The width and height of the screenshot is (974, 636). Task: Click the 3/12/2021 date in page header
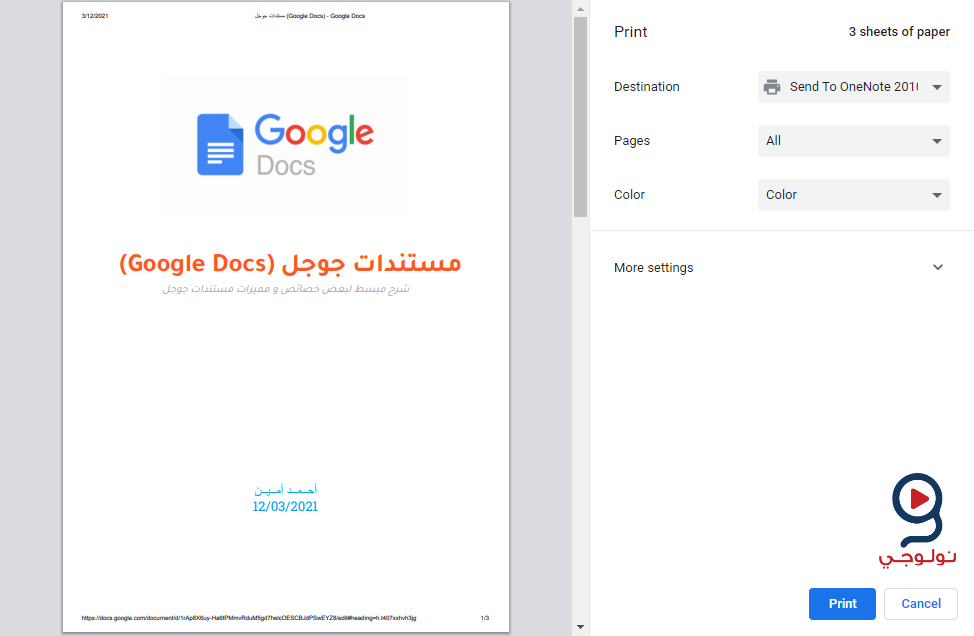(95, 16)
